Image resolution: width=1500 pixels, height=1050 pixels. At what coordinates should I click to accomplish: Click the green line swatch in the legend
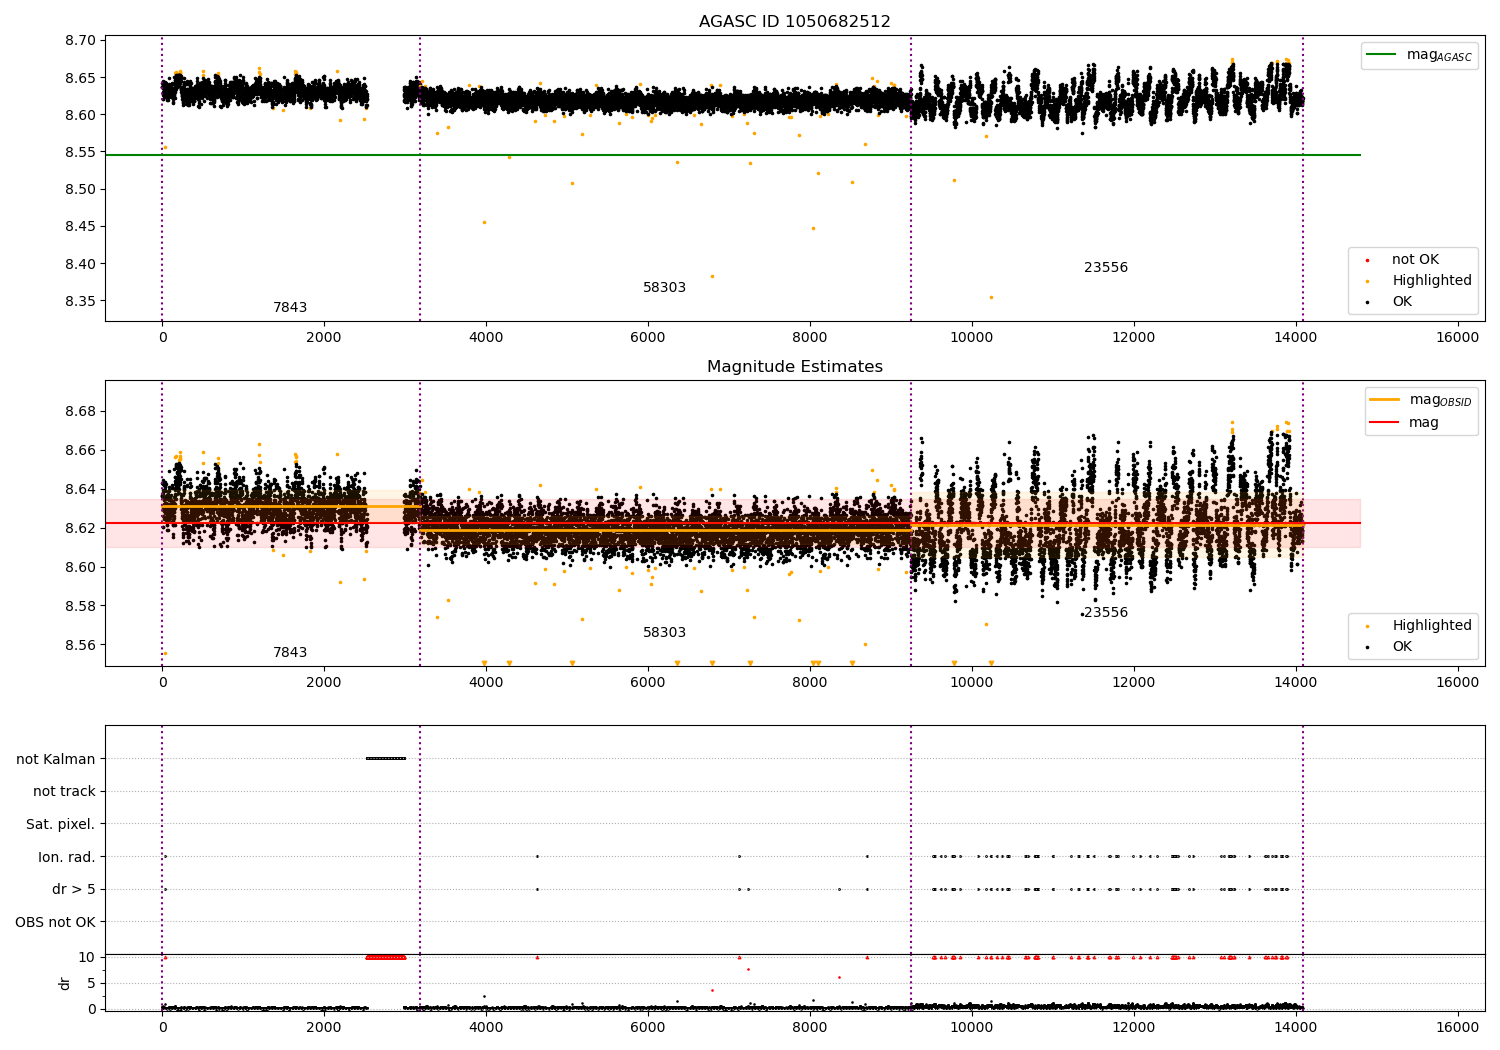[1382, 55]
